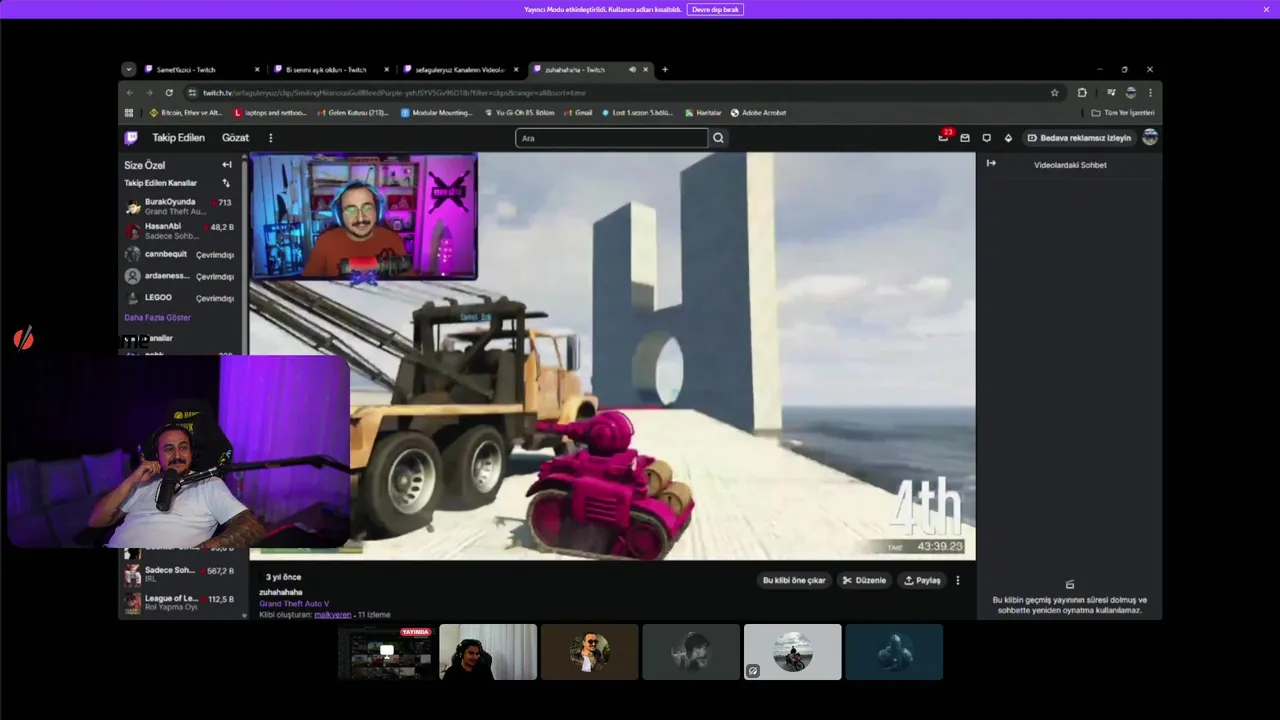Open the Twitch user avatar menu
The image size is (1280, 720).
[x=1150, y=137]
